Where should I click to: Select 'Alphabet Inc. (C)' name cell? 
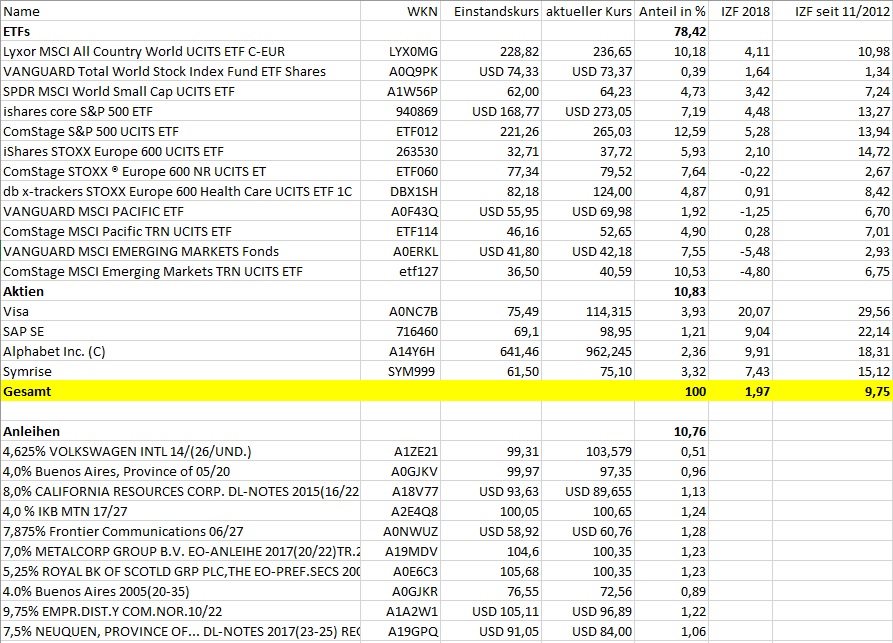click(x=180, y=351)
